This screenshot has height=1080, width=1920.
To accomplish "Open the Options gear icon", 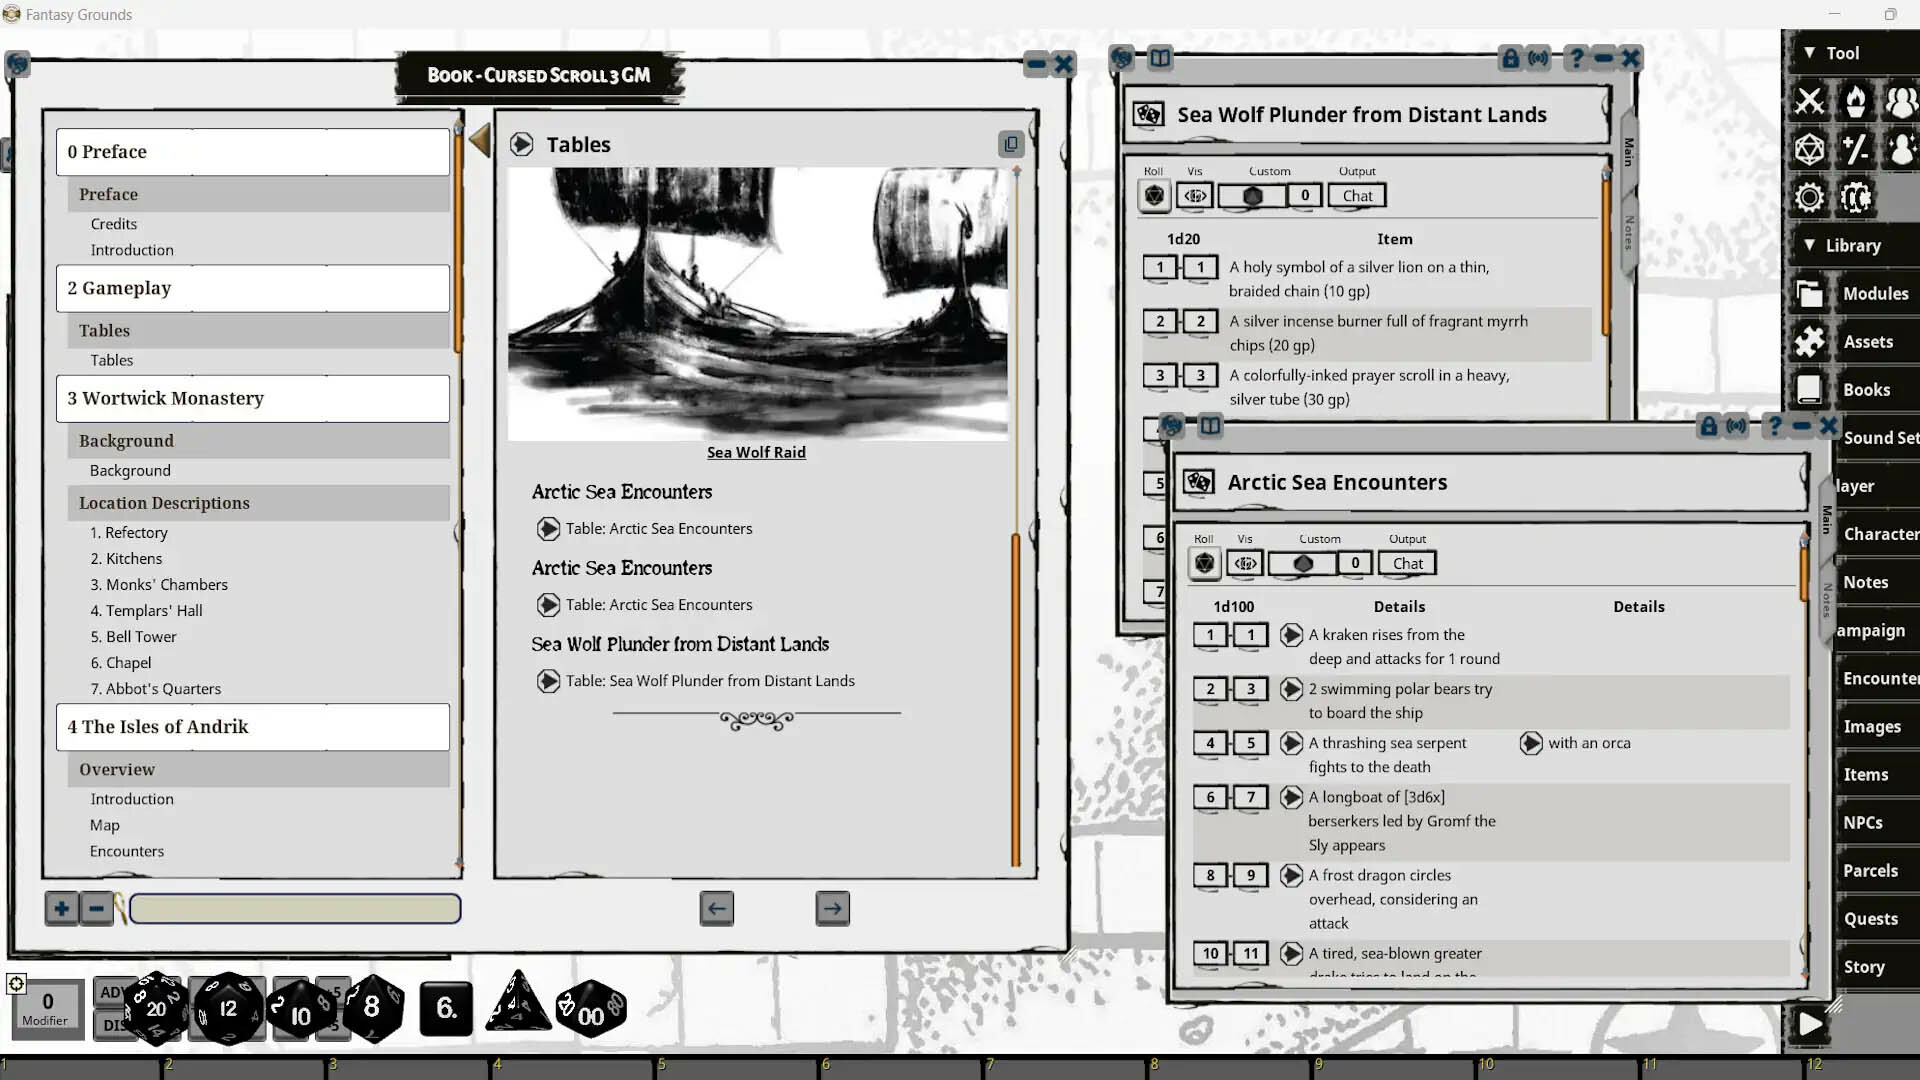I will point(1810,197).
